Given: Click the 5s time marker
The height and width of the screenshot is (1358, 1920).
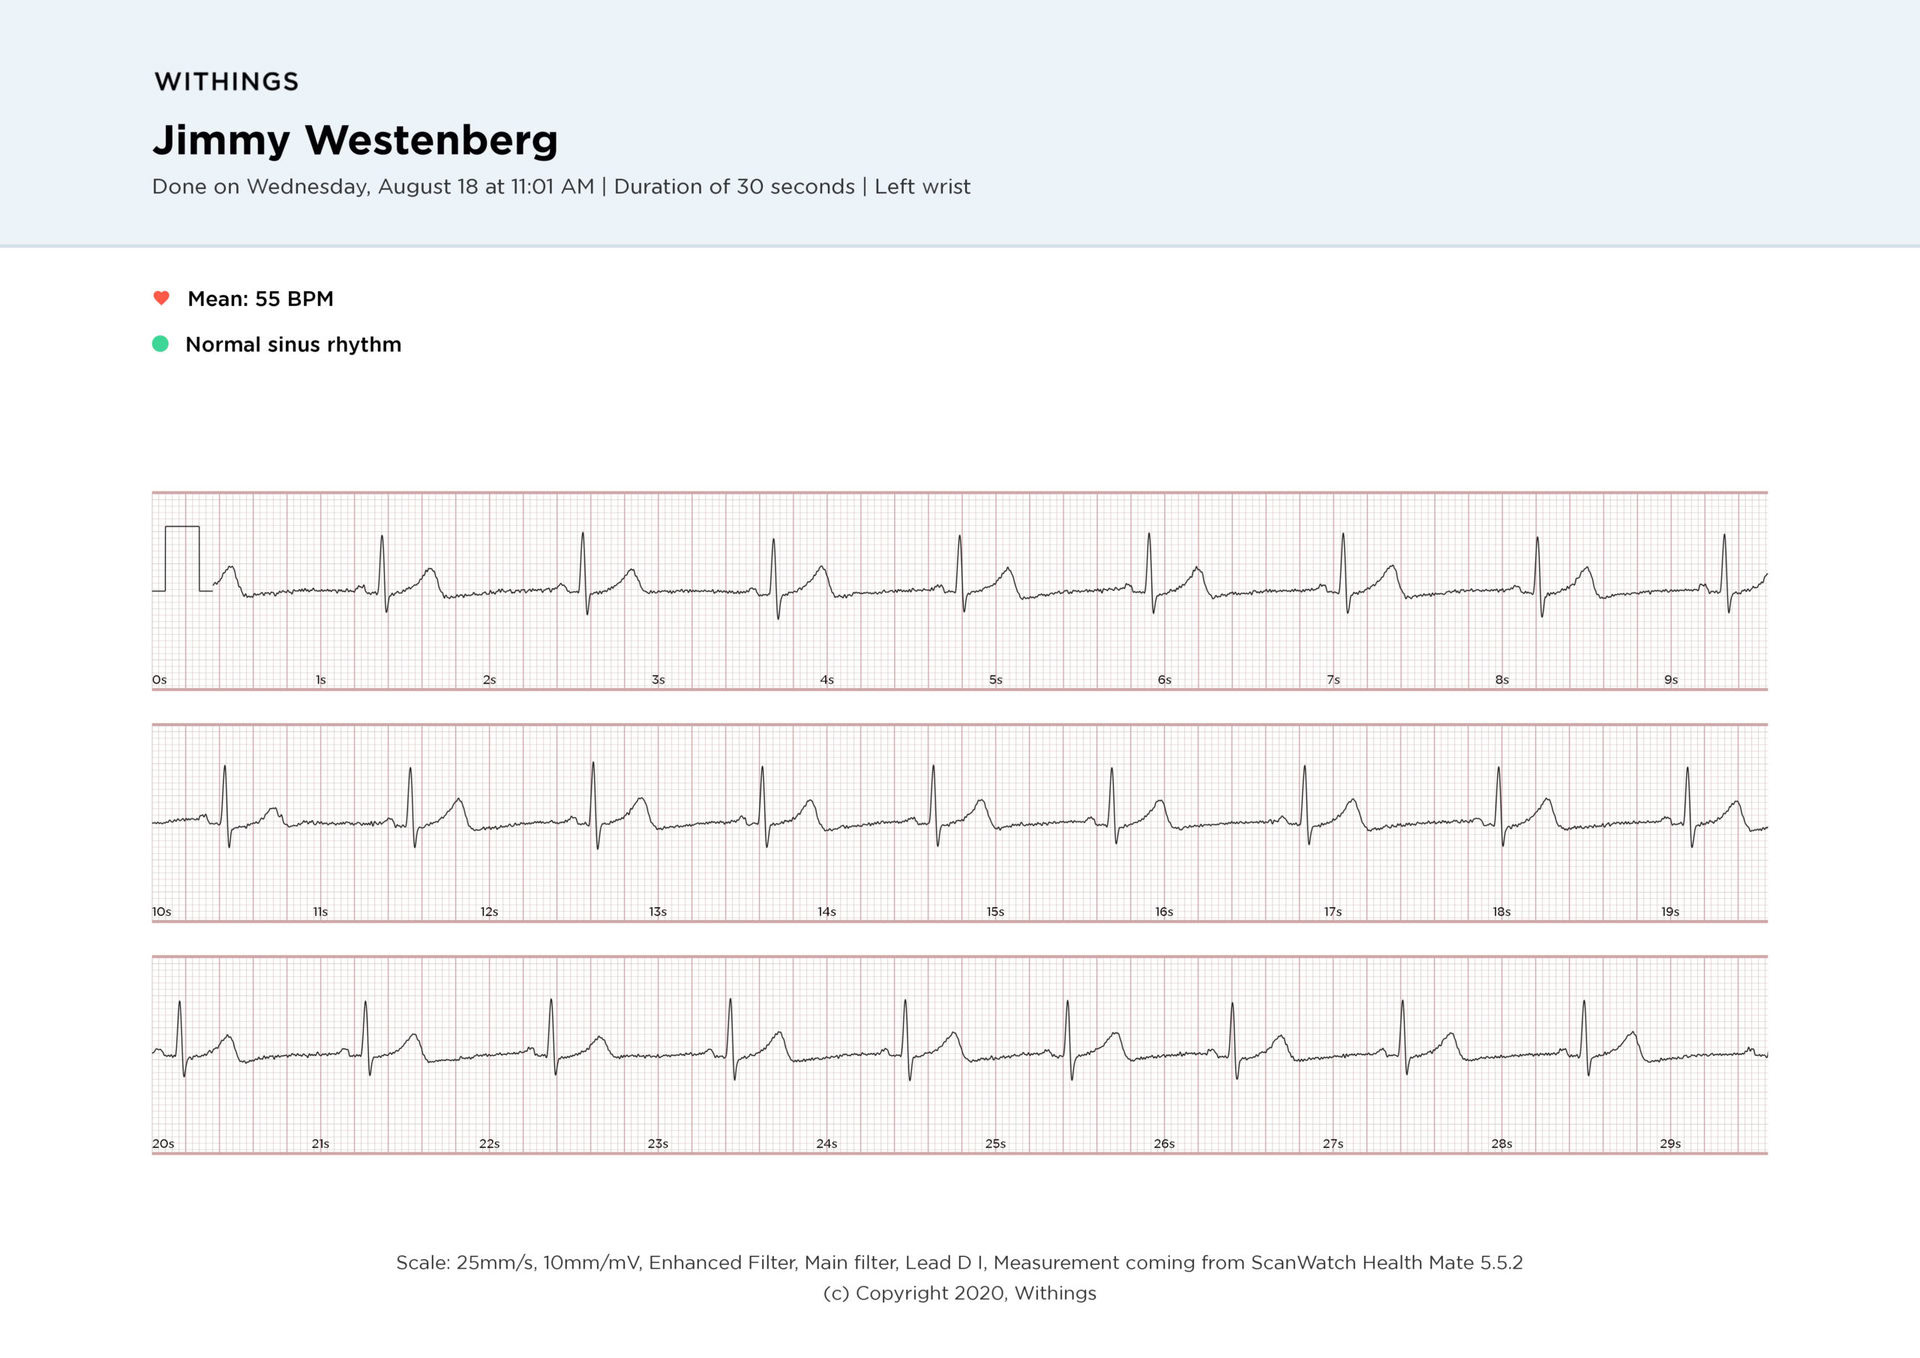Looking at the screenshot, I should click(x=995, y=680).
